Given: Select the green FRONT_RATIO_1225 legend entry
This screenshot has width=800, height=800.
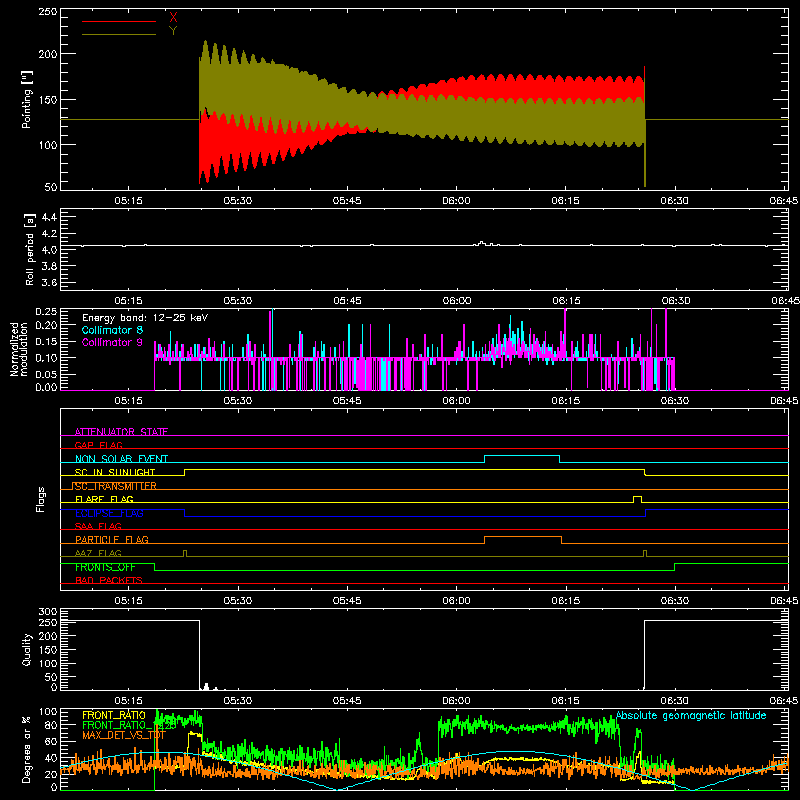Looking at the screenshot, I should point(129,725).
